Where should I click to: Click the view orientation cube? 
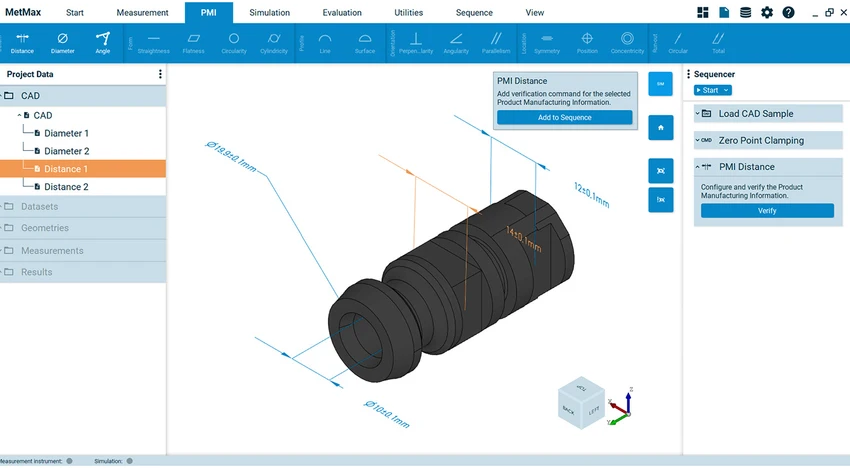coord(581,403)
